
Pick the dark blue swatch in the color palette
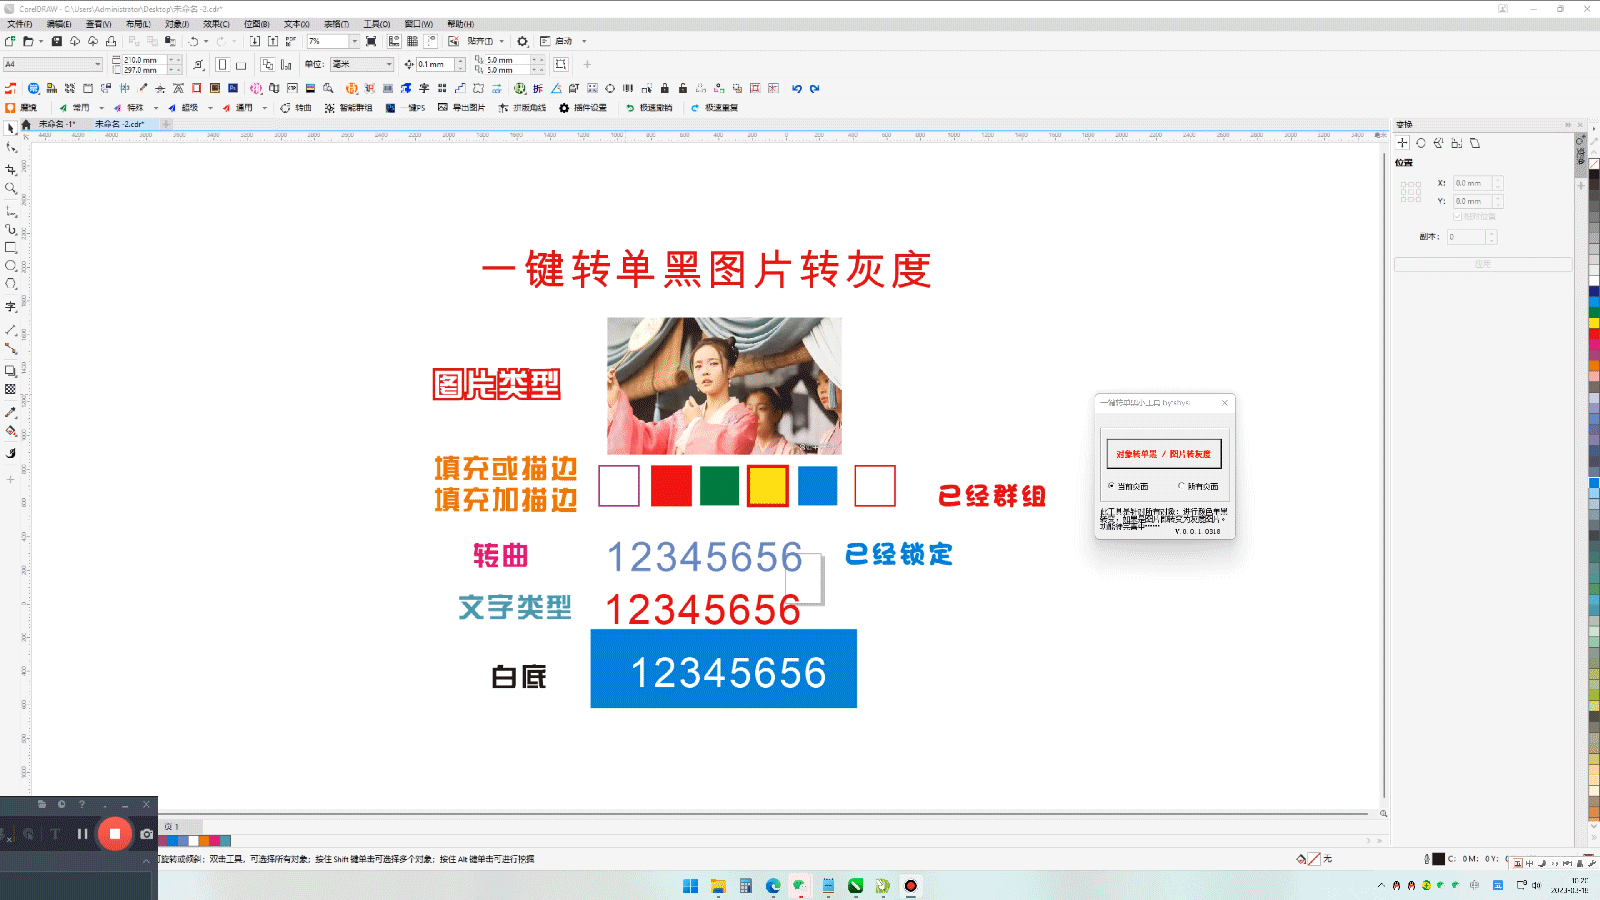tap(1594, 291)
